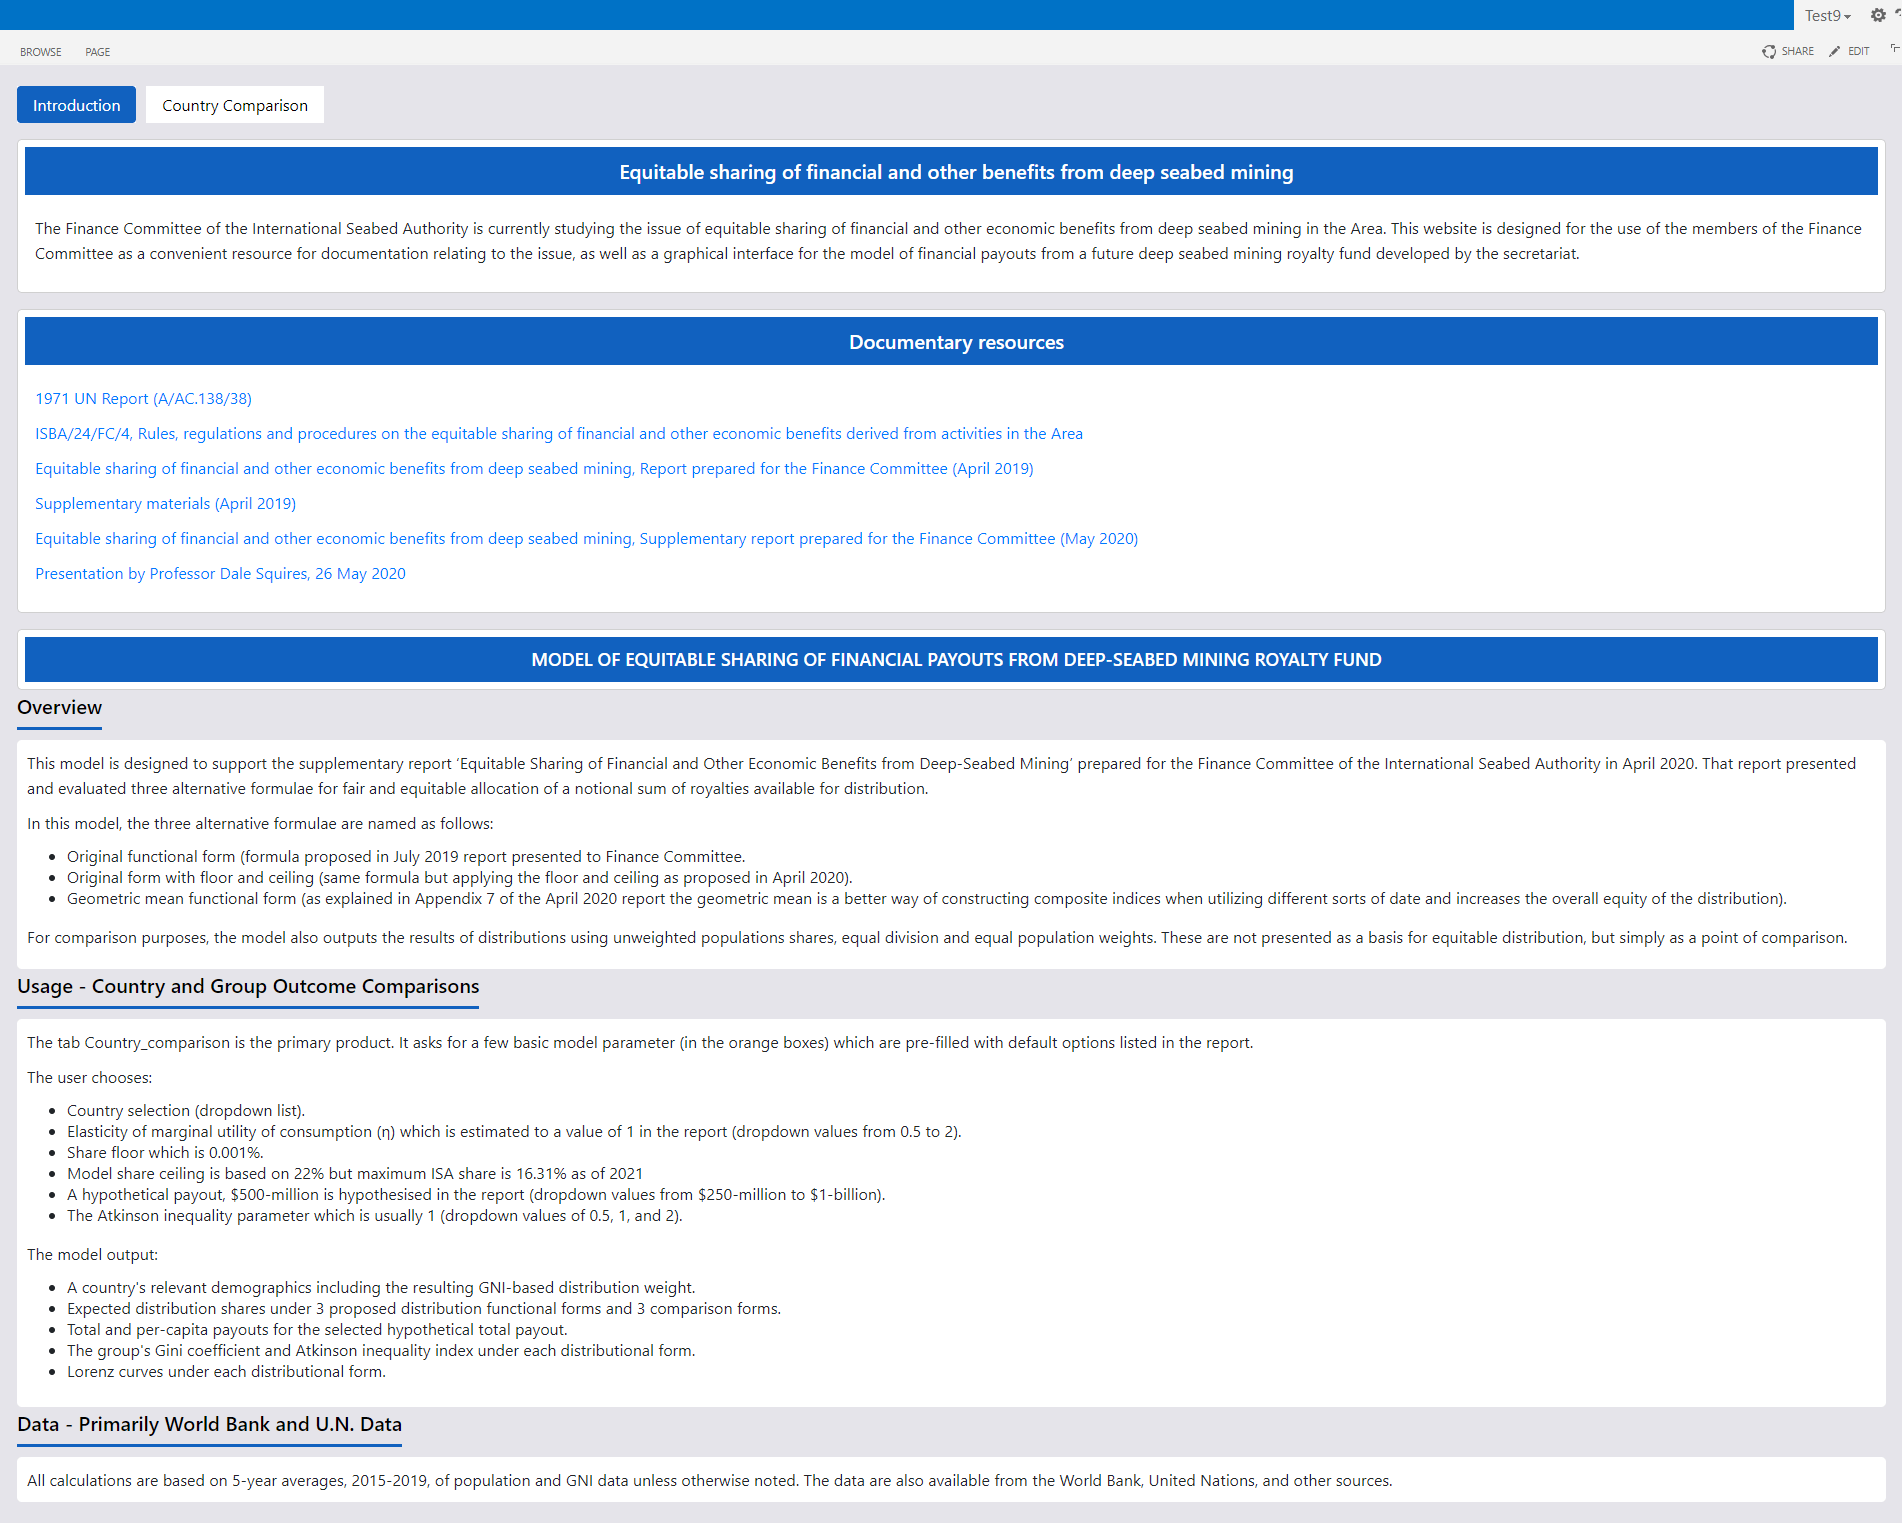Click the 'A hypothetical payout, $500-million' bullet

click(x=476, y=1194)
